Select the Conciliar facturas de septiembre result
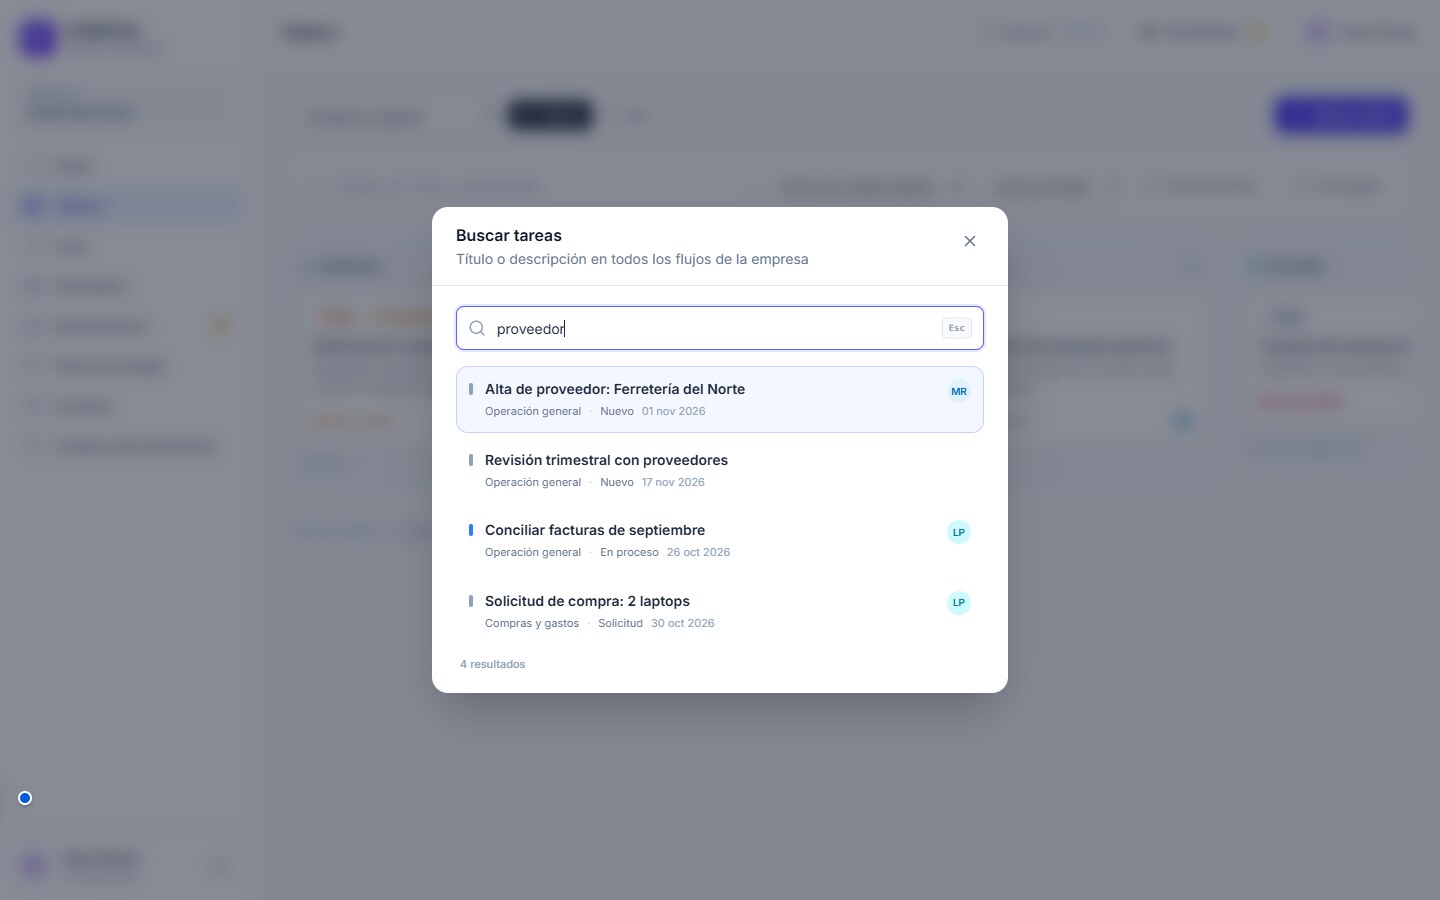Image resolution: width=1440 pixels, height=900 pixels. (x=720, y=540)
